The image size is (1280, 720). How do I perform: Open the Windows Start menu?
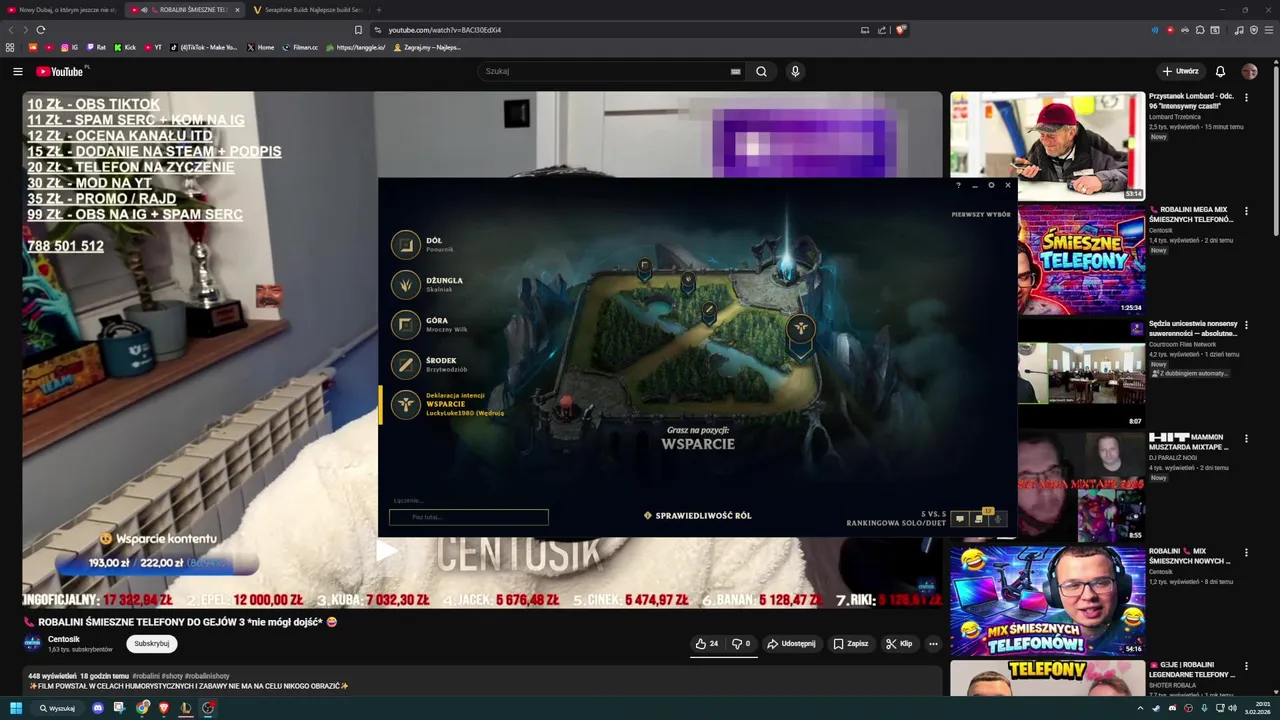tap(16, 708)
